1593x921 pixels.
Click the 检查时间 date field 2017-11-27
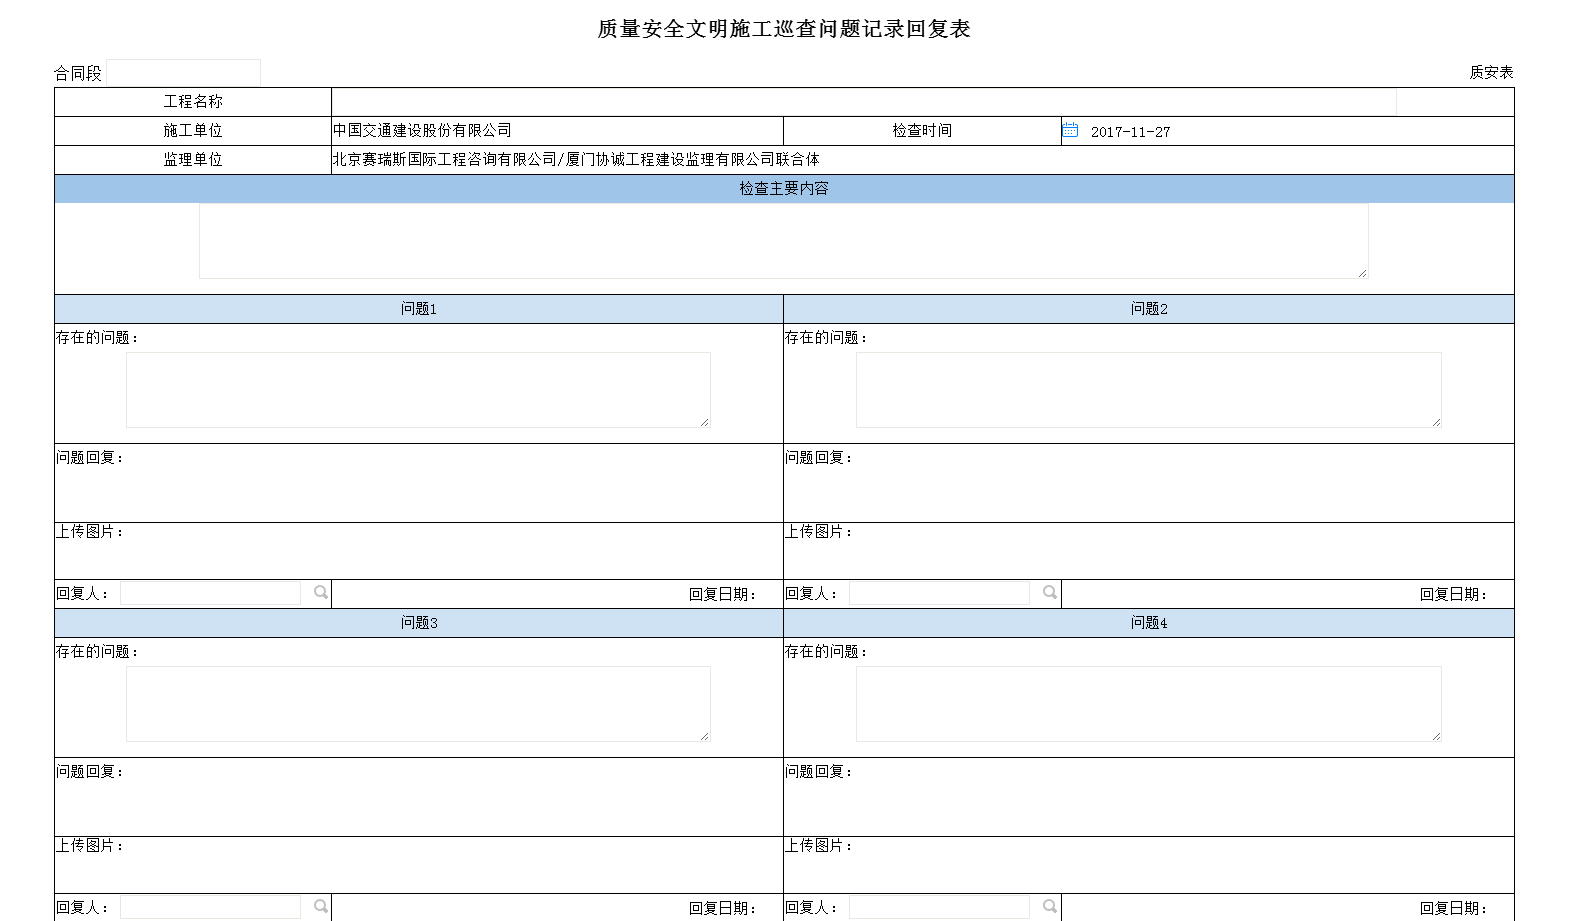pos(1130,132)
